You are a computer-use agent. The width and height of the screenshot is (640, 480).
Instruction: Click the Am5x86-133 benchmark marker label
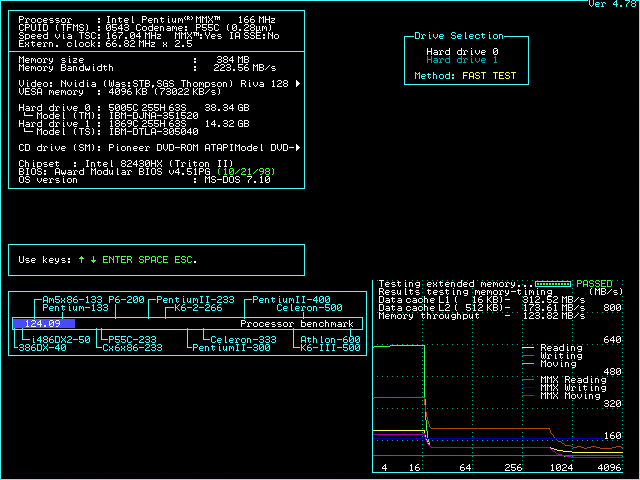pos(72,300)
